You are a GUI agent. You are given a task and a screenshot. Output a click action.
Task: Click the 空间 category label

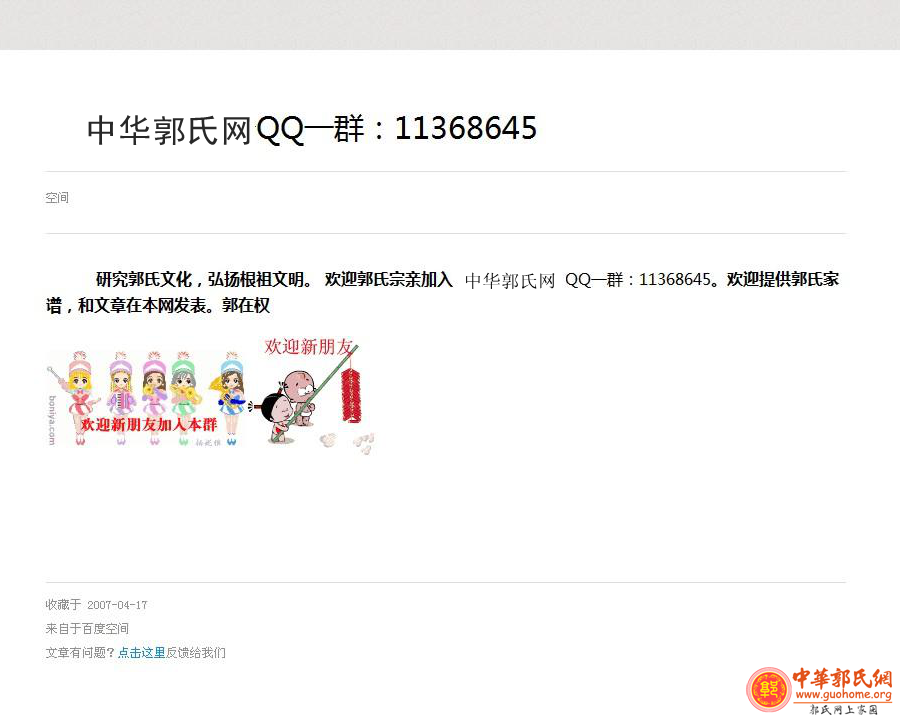(57, 197)
